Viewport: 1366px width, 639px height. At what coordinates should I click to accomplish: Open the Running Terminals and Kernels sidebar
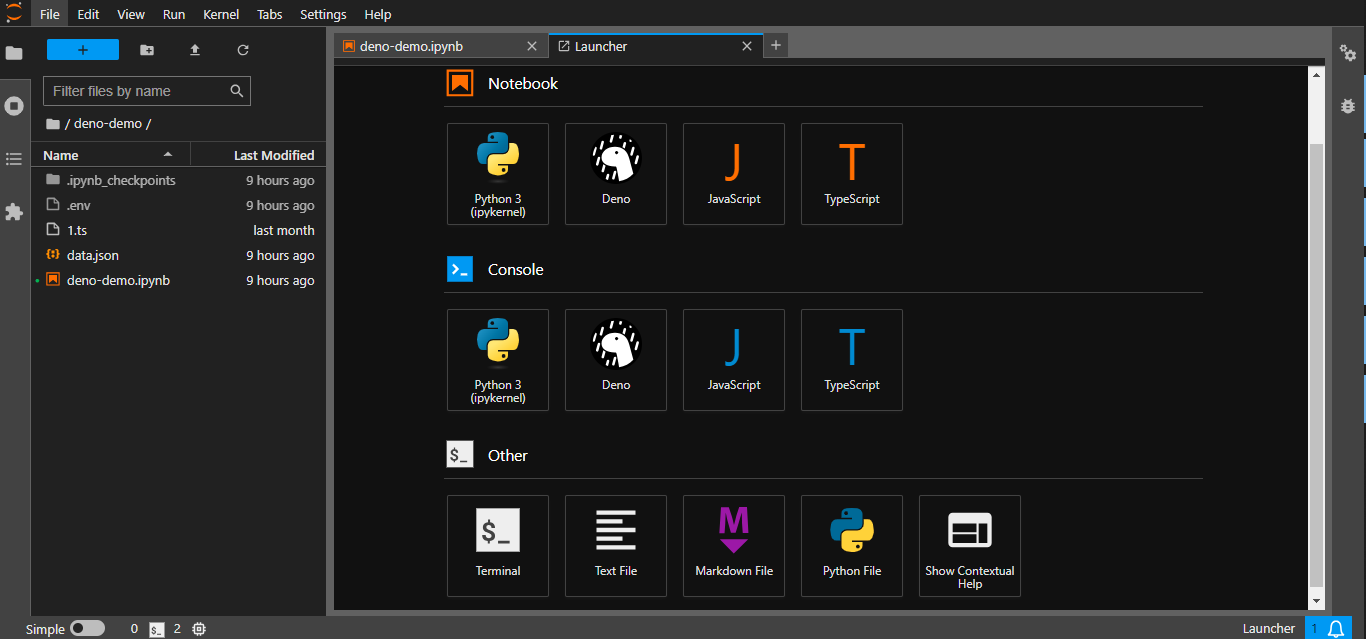click(x=14, y=106)
